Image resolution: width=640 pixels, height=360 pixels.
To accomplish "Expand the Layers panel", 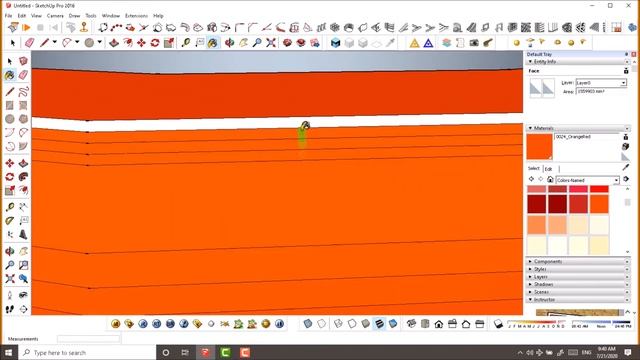I will pos(578,277).
